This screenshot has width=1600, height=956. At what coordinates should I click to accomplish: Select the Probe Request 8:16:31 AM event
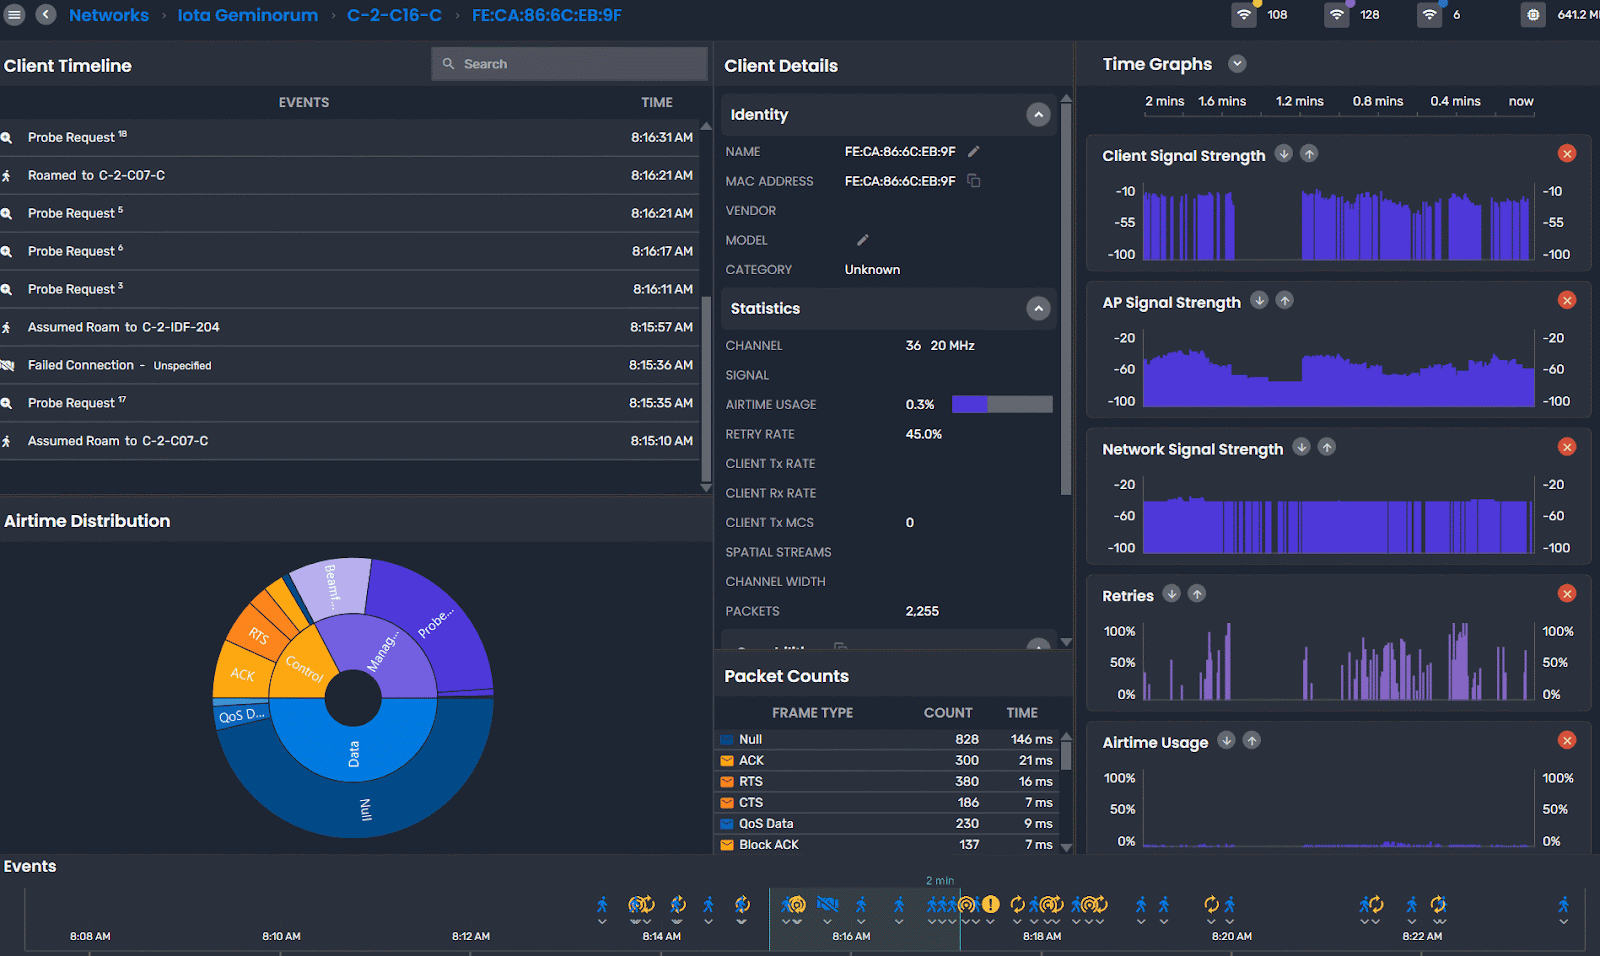tap(349, 138)
